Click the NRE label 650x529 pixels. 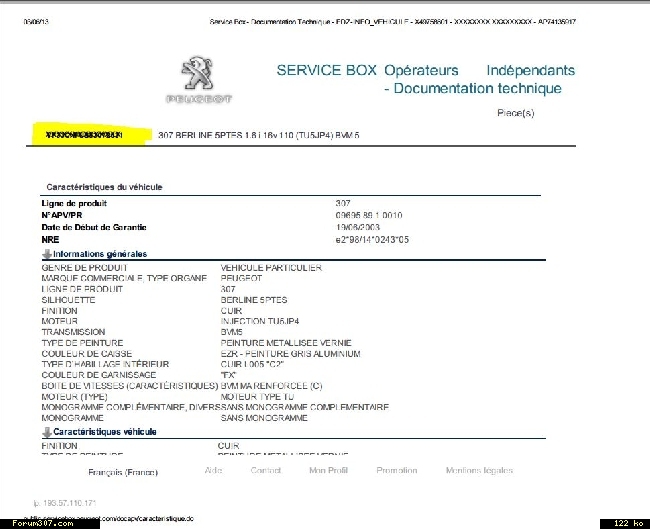point(50,240)
